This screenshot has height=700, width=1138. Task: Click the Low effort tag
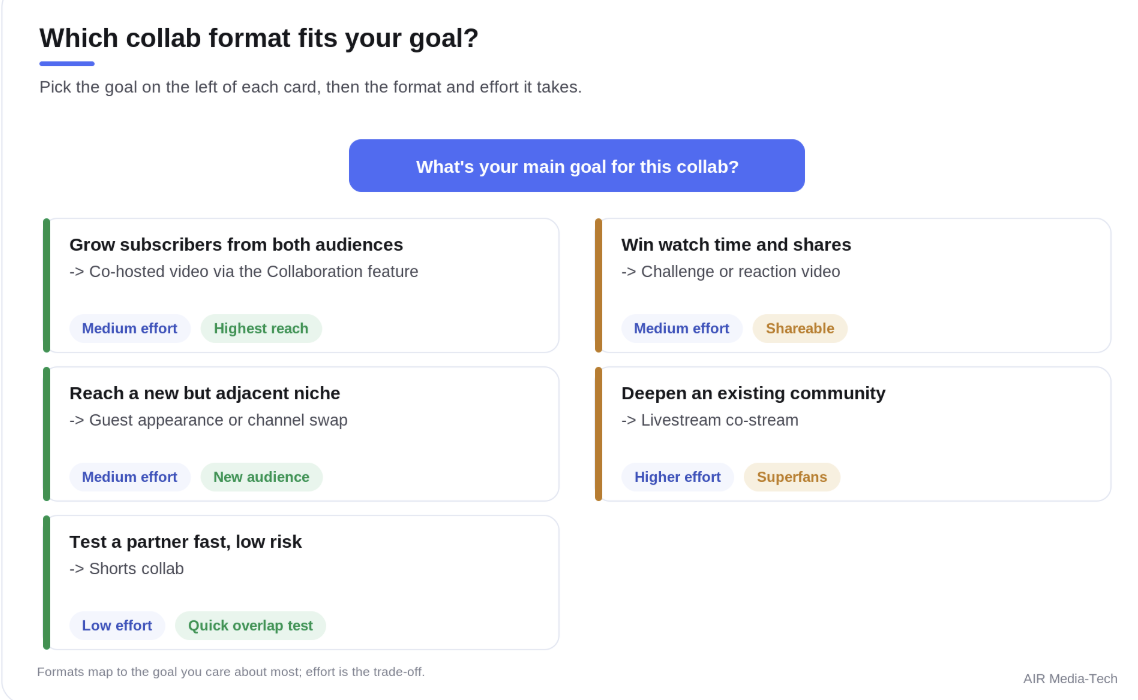point(117,625)
